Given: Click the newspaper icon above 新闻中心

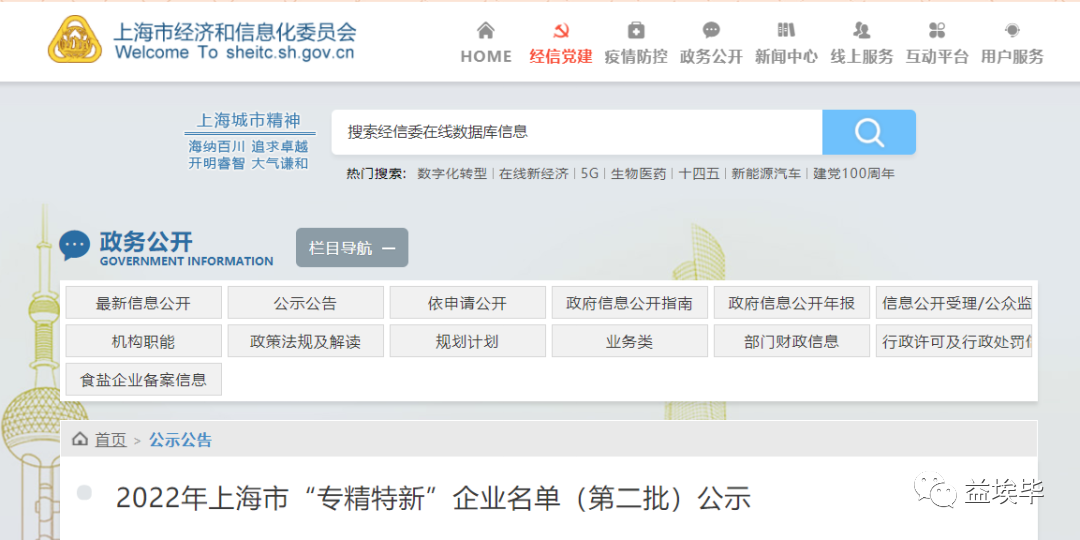Looking at the screenshot, I should coord(786,30).
